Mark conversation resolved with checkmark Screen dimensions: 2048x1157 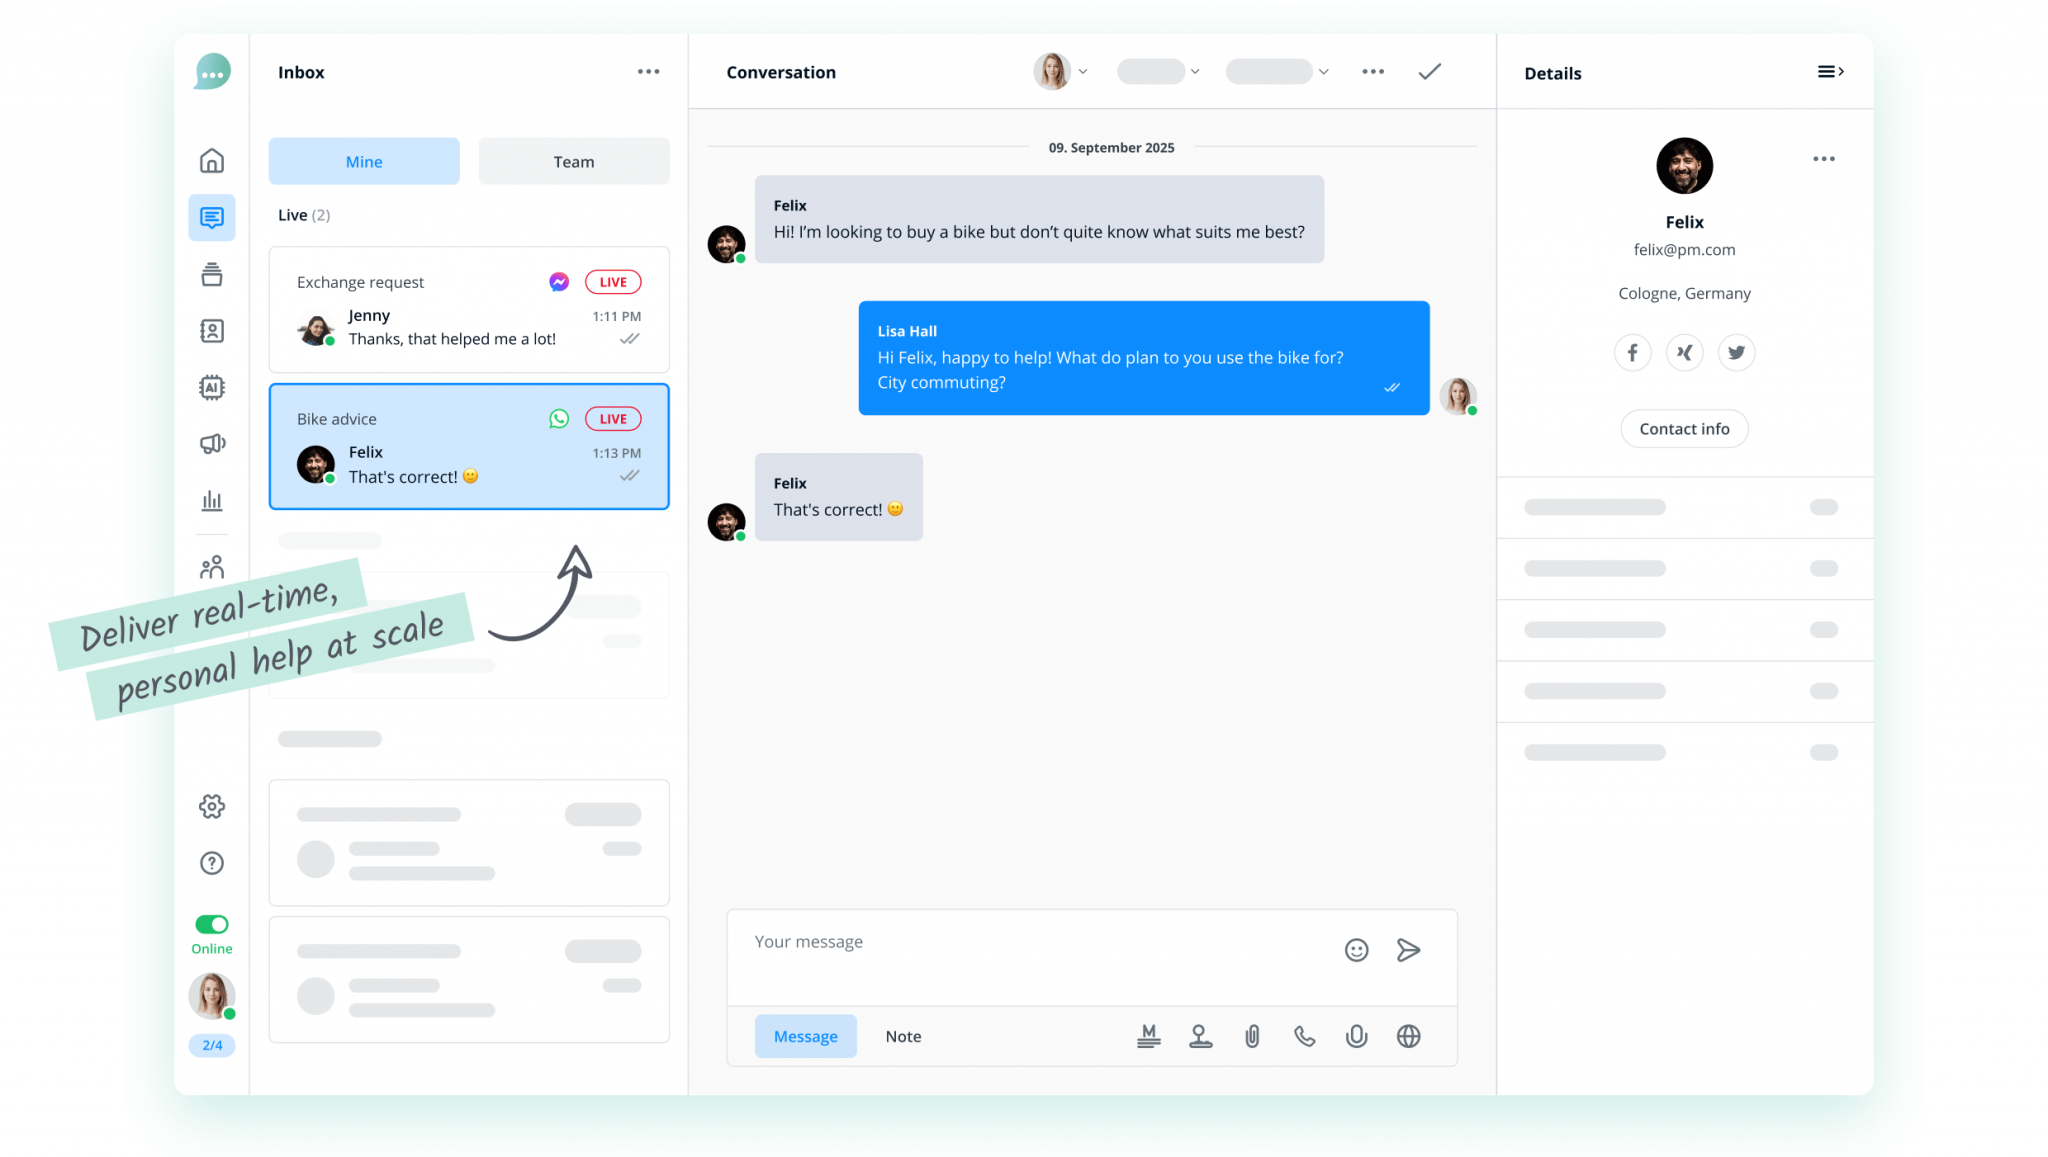click(x=1430, y=71)
